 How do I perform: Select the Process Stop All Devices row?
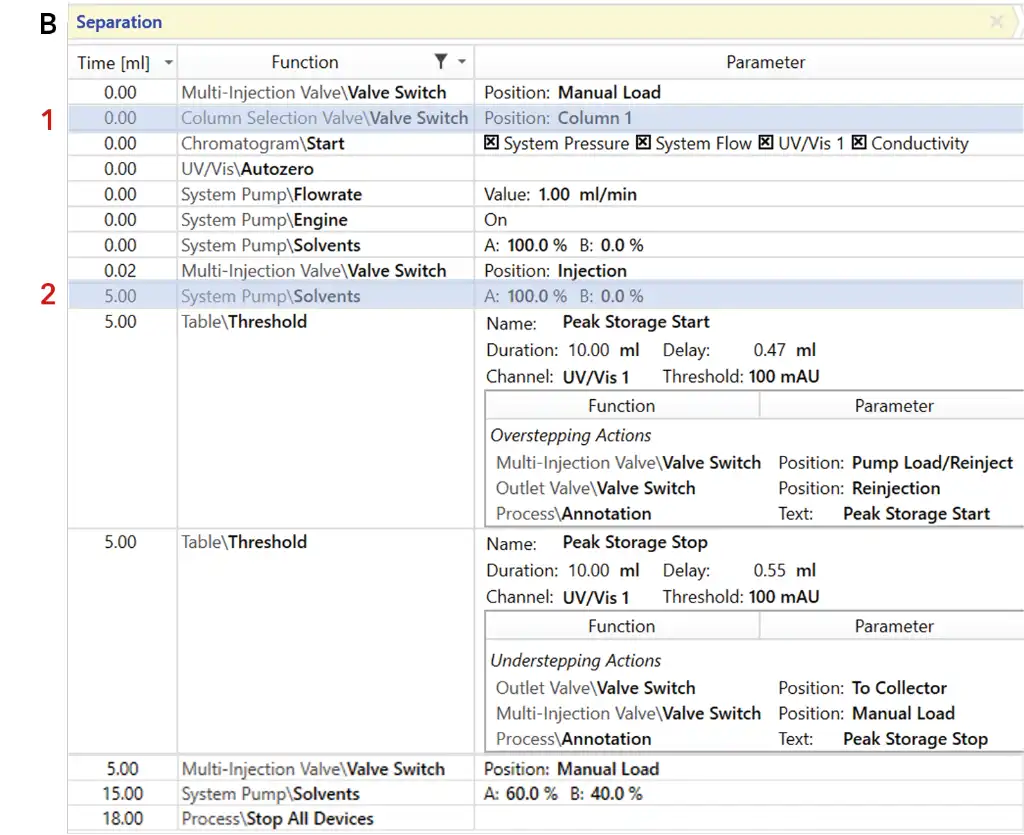(x=277, y=819)
